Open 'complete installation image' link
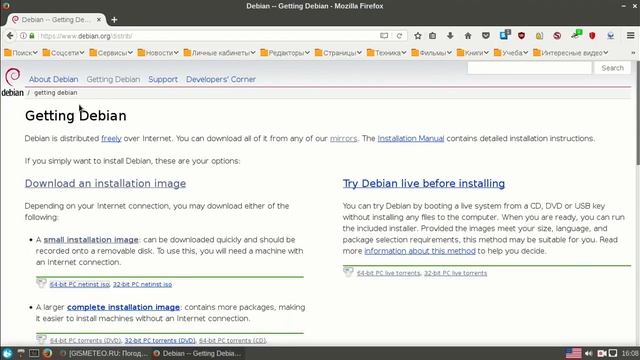This screenshot has width=640, height=360. (x=123, y=307)
